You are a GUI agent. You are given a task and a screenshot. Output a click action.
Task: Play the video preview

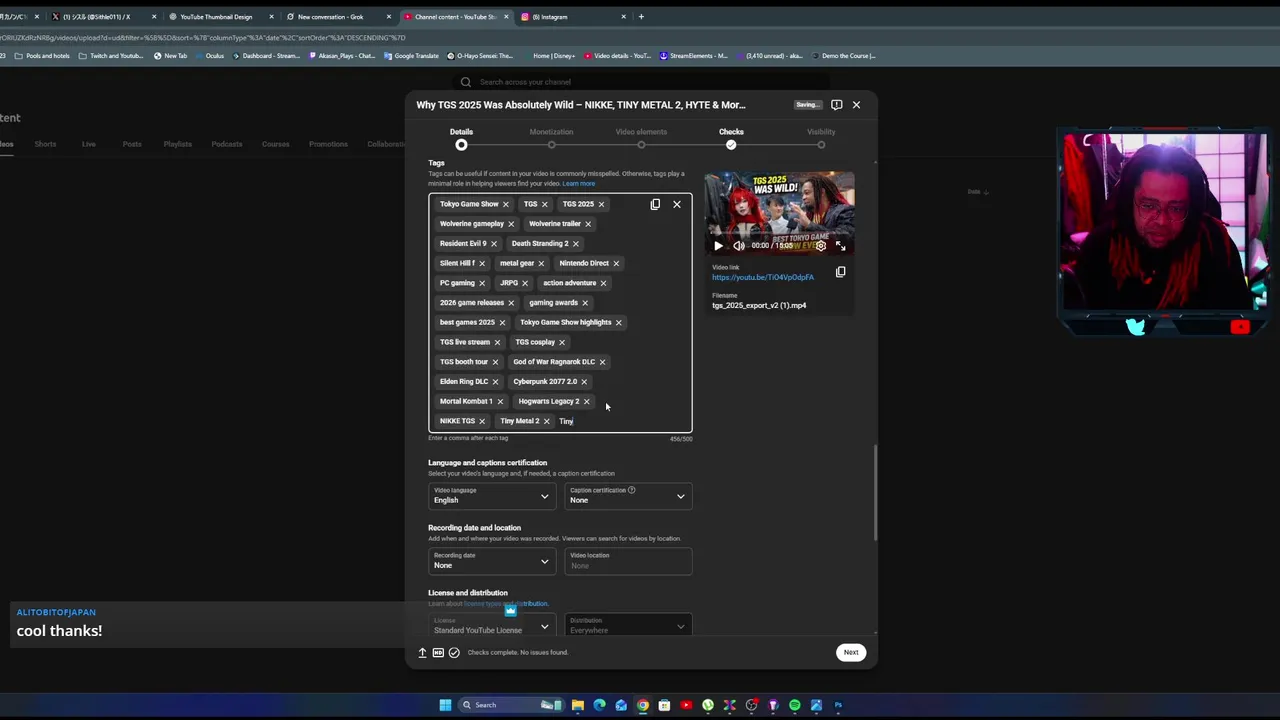[x=718, y=246]
